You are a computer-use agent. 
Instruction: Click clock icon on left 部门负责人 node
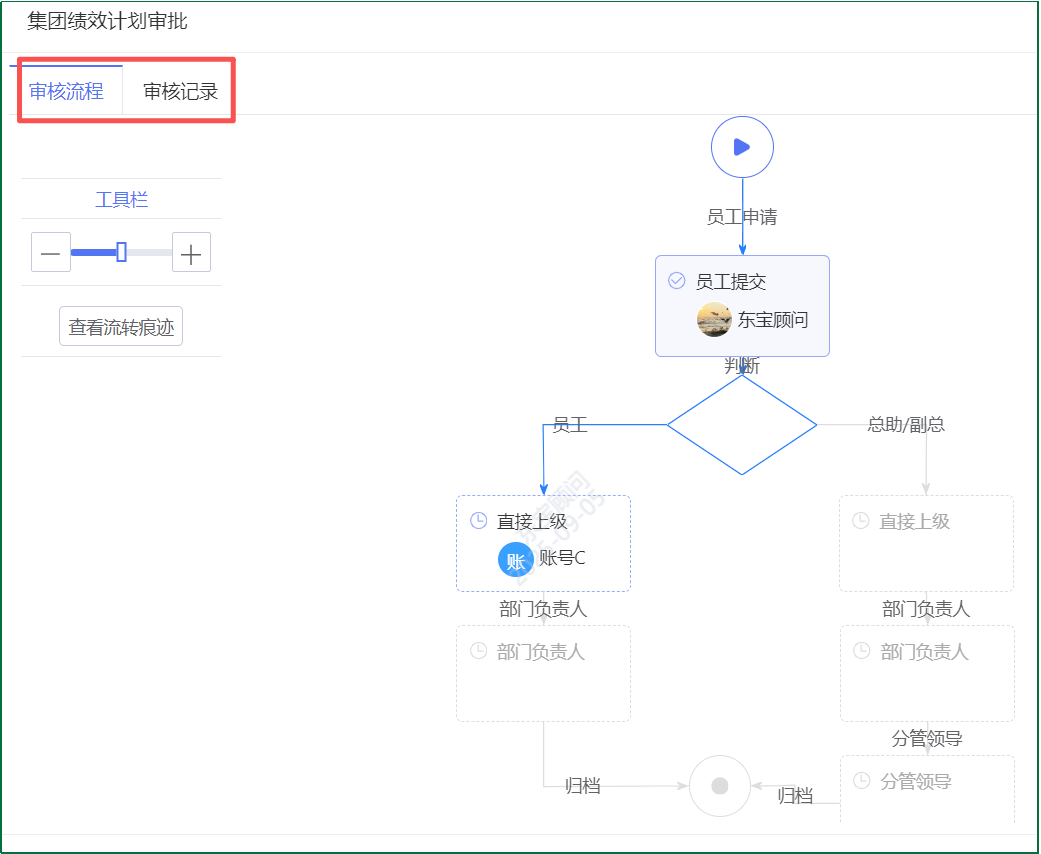pyautogui.click(x=478, y=651)
